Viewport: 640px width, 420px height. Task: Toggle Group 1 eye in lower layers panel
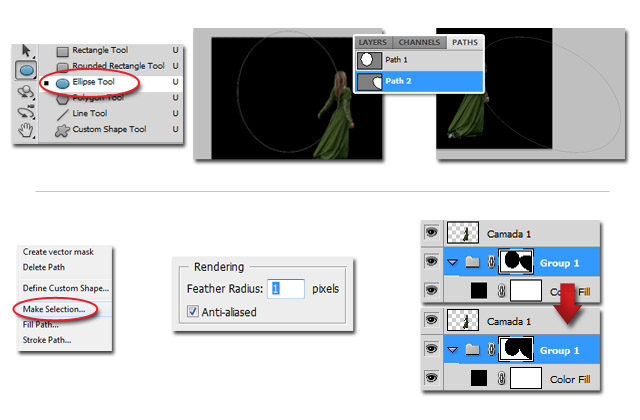[431, 349]
